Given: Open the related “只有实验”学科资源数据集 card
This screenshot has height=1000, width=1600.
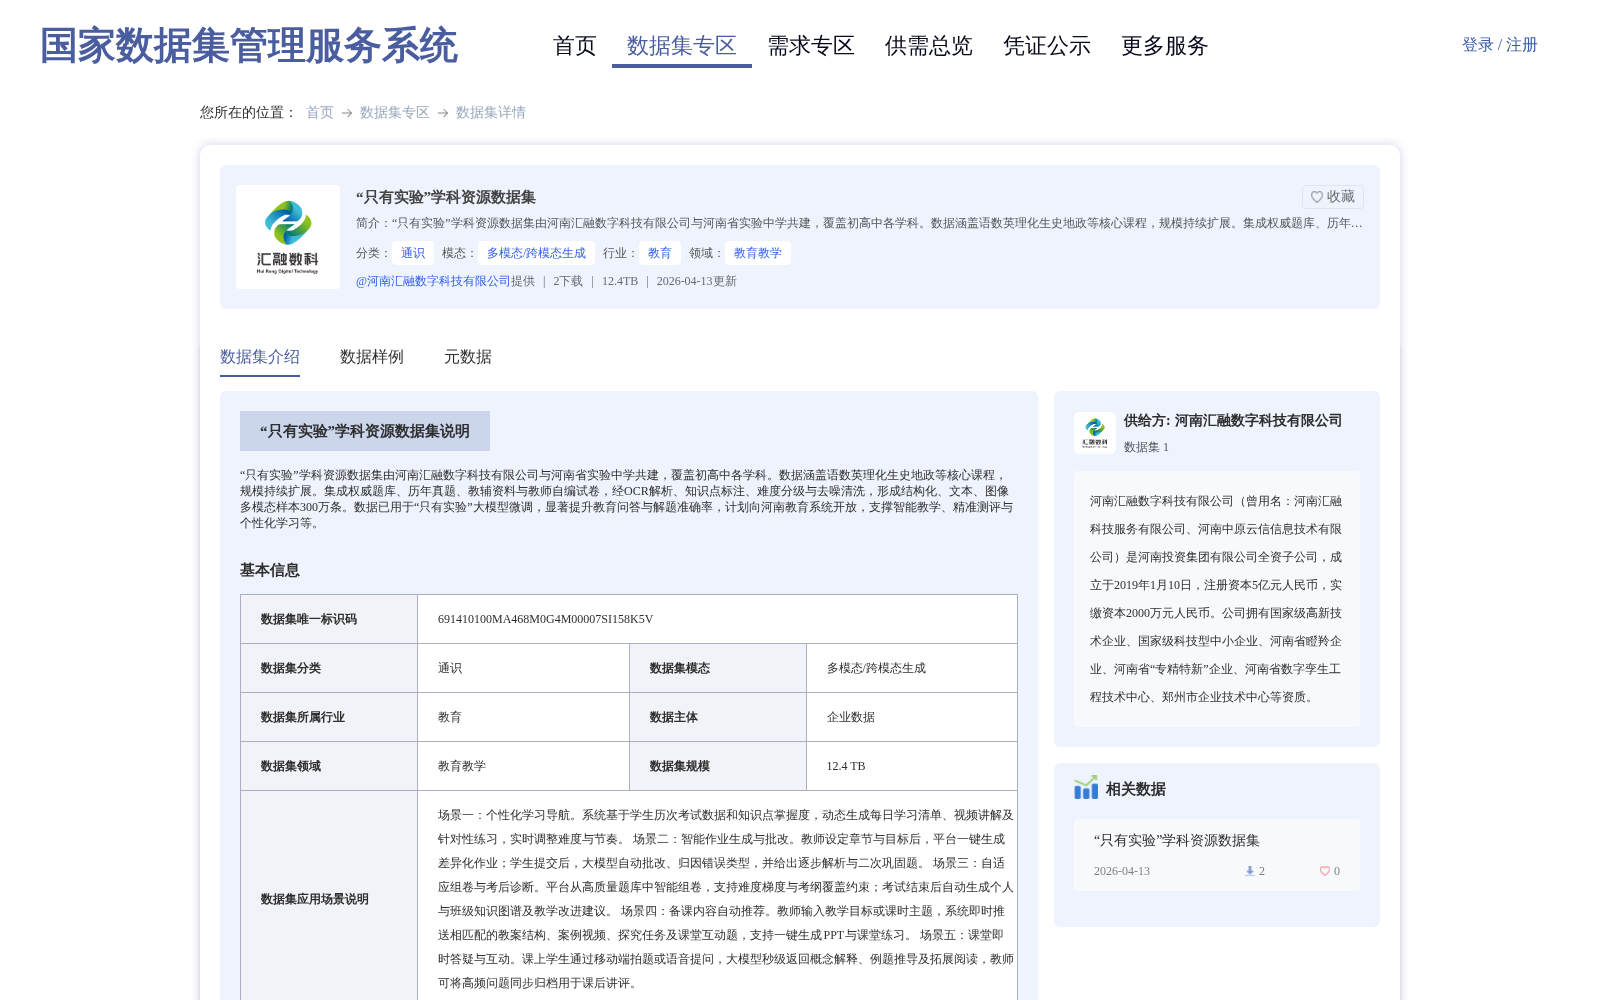Looking at the screenshot, I should coord(1217,855).
